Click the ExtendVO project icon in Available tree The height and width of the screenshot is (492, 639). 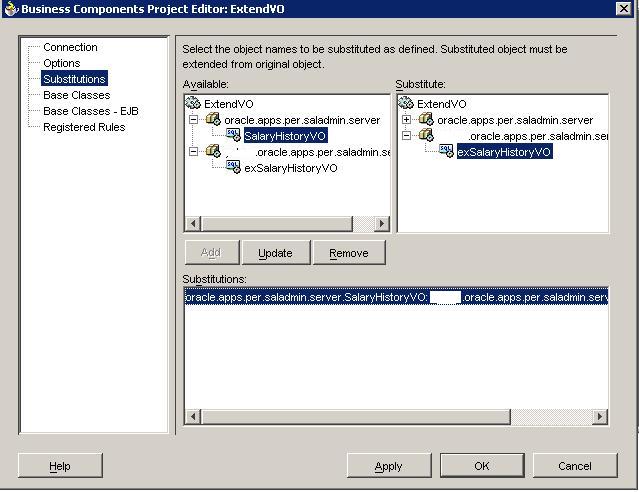tap(193, 103)
